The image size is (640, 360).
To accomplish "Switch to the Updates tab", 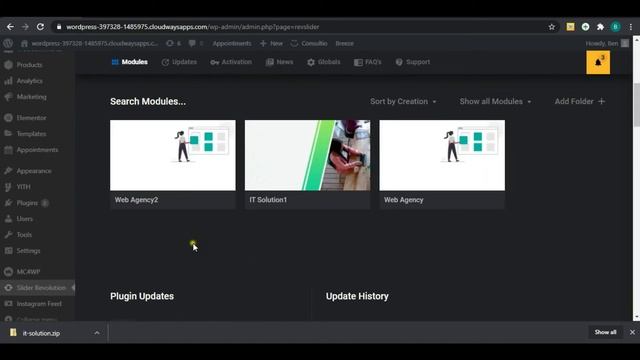I will 179,62.
